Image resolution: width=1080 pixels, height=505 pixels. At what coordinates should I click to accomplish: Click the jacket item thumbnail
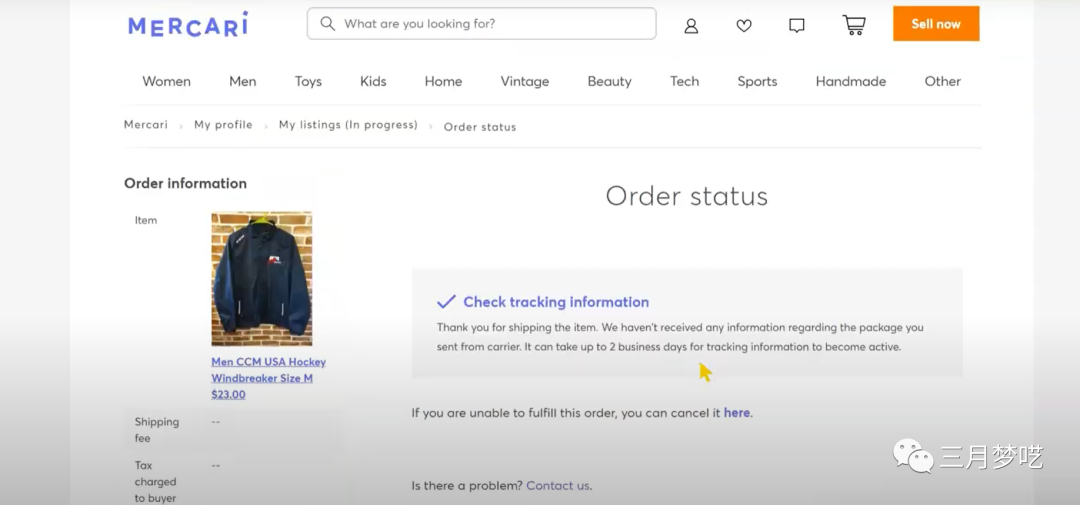(262, 279)
